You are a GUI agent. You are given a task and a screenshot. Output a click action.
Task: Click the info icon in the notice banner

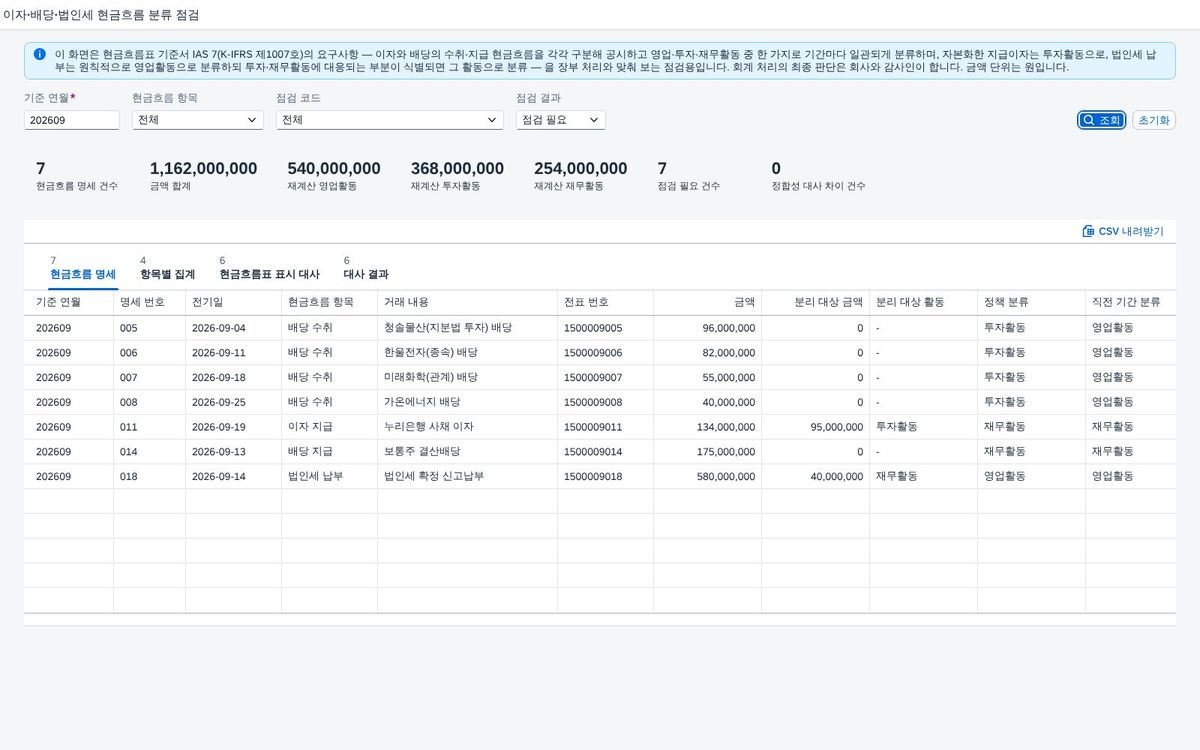pos(39,54)
